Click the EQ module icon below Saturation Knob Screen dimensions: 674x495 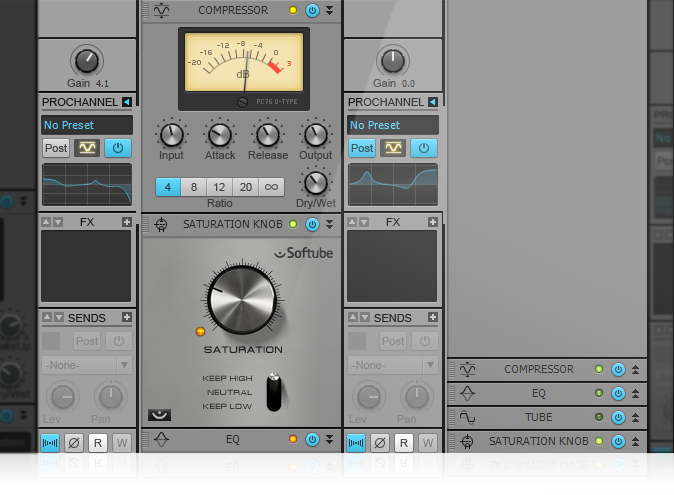pyautogui.click(x=161, y=439)
